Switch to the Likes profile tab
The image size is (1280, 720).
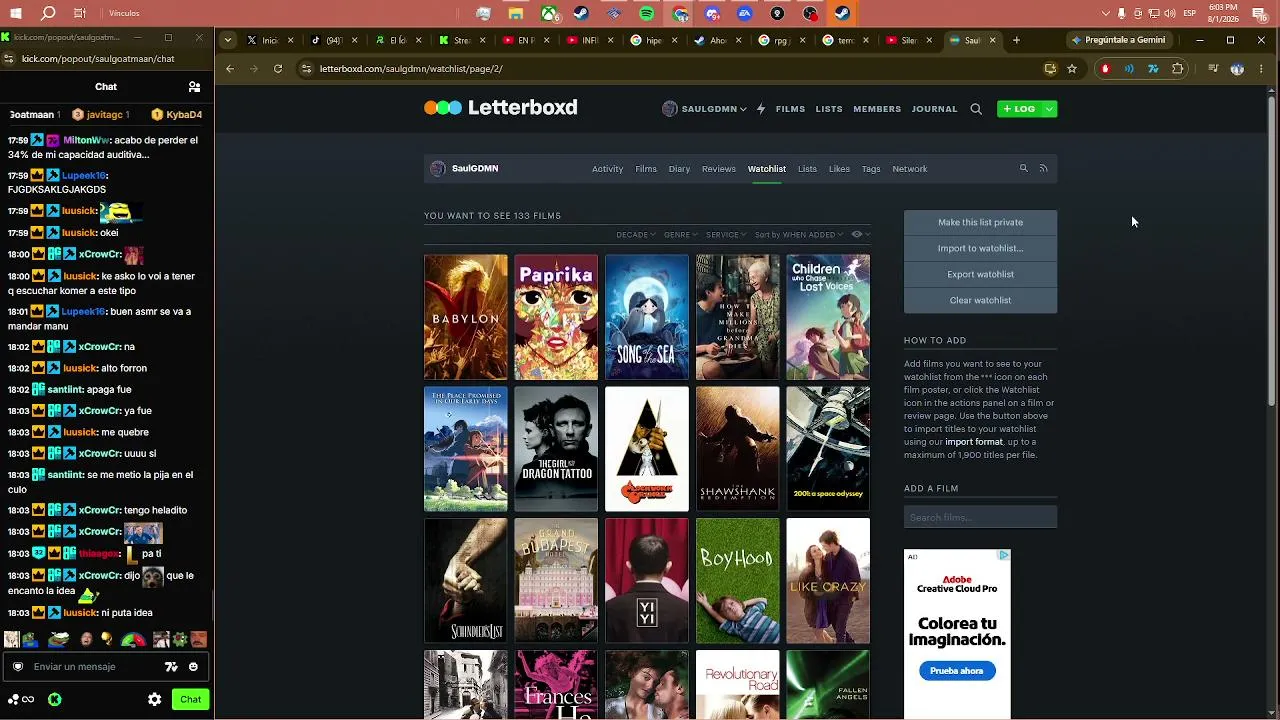tap(839, 169)
